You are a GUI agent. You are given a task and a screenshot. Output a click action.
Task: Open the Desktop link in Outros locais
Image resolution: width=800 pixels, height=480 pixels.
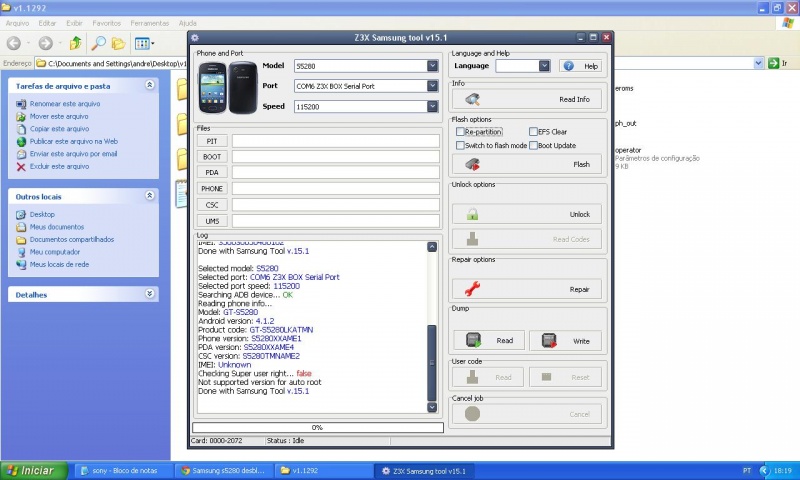(x=42, y=215)
